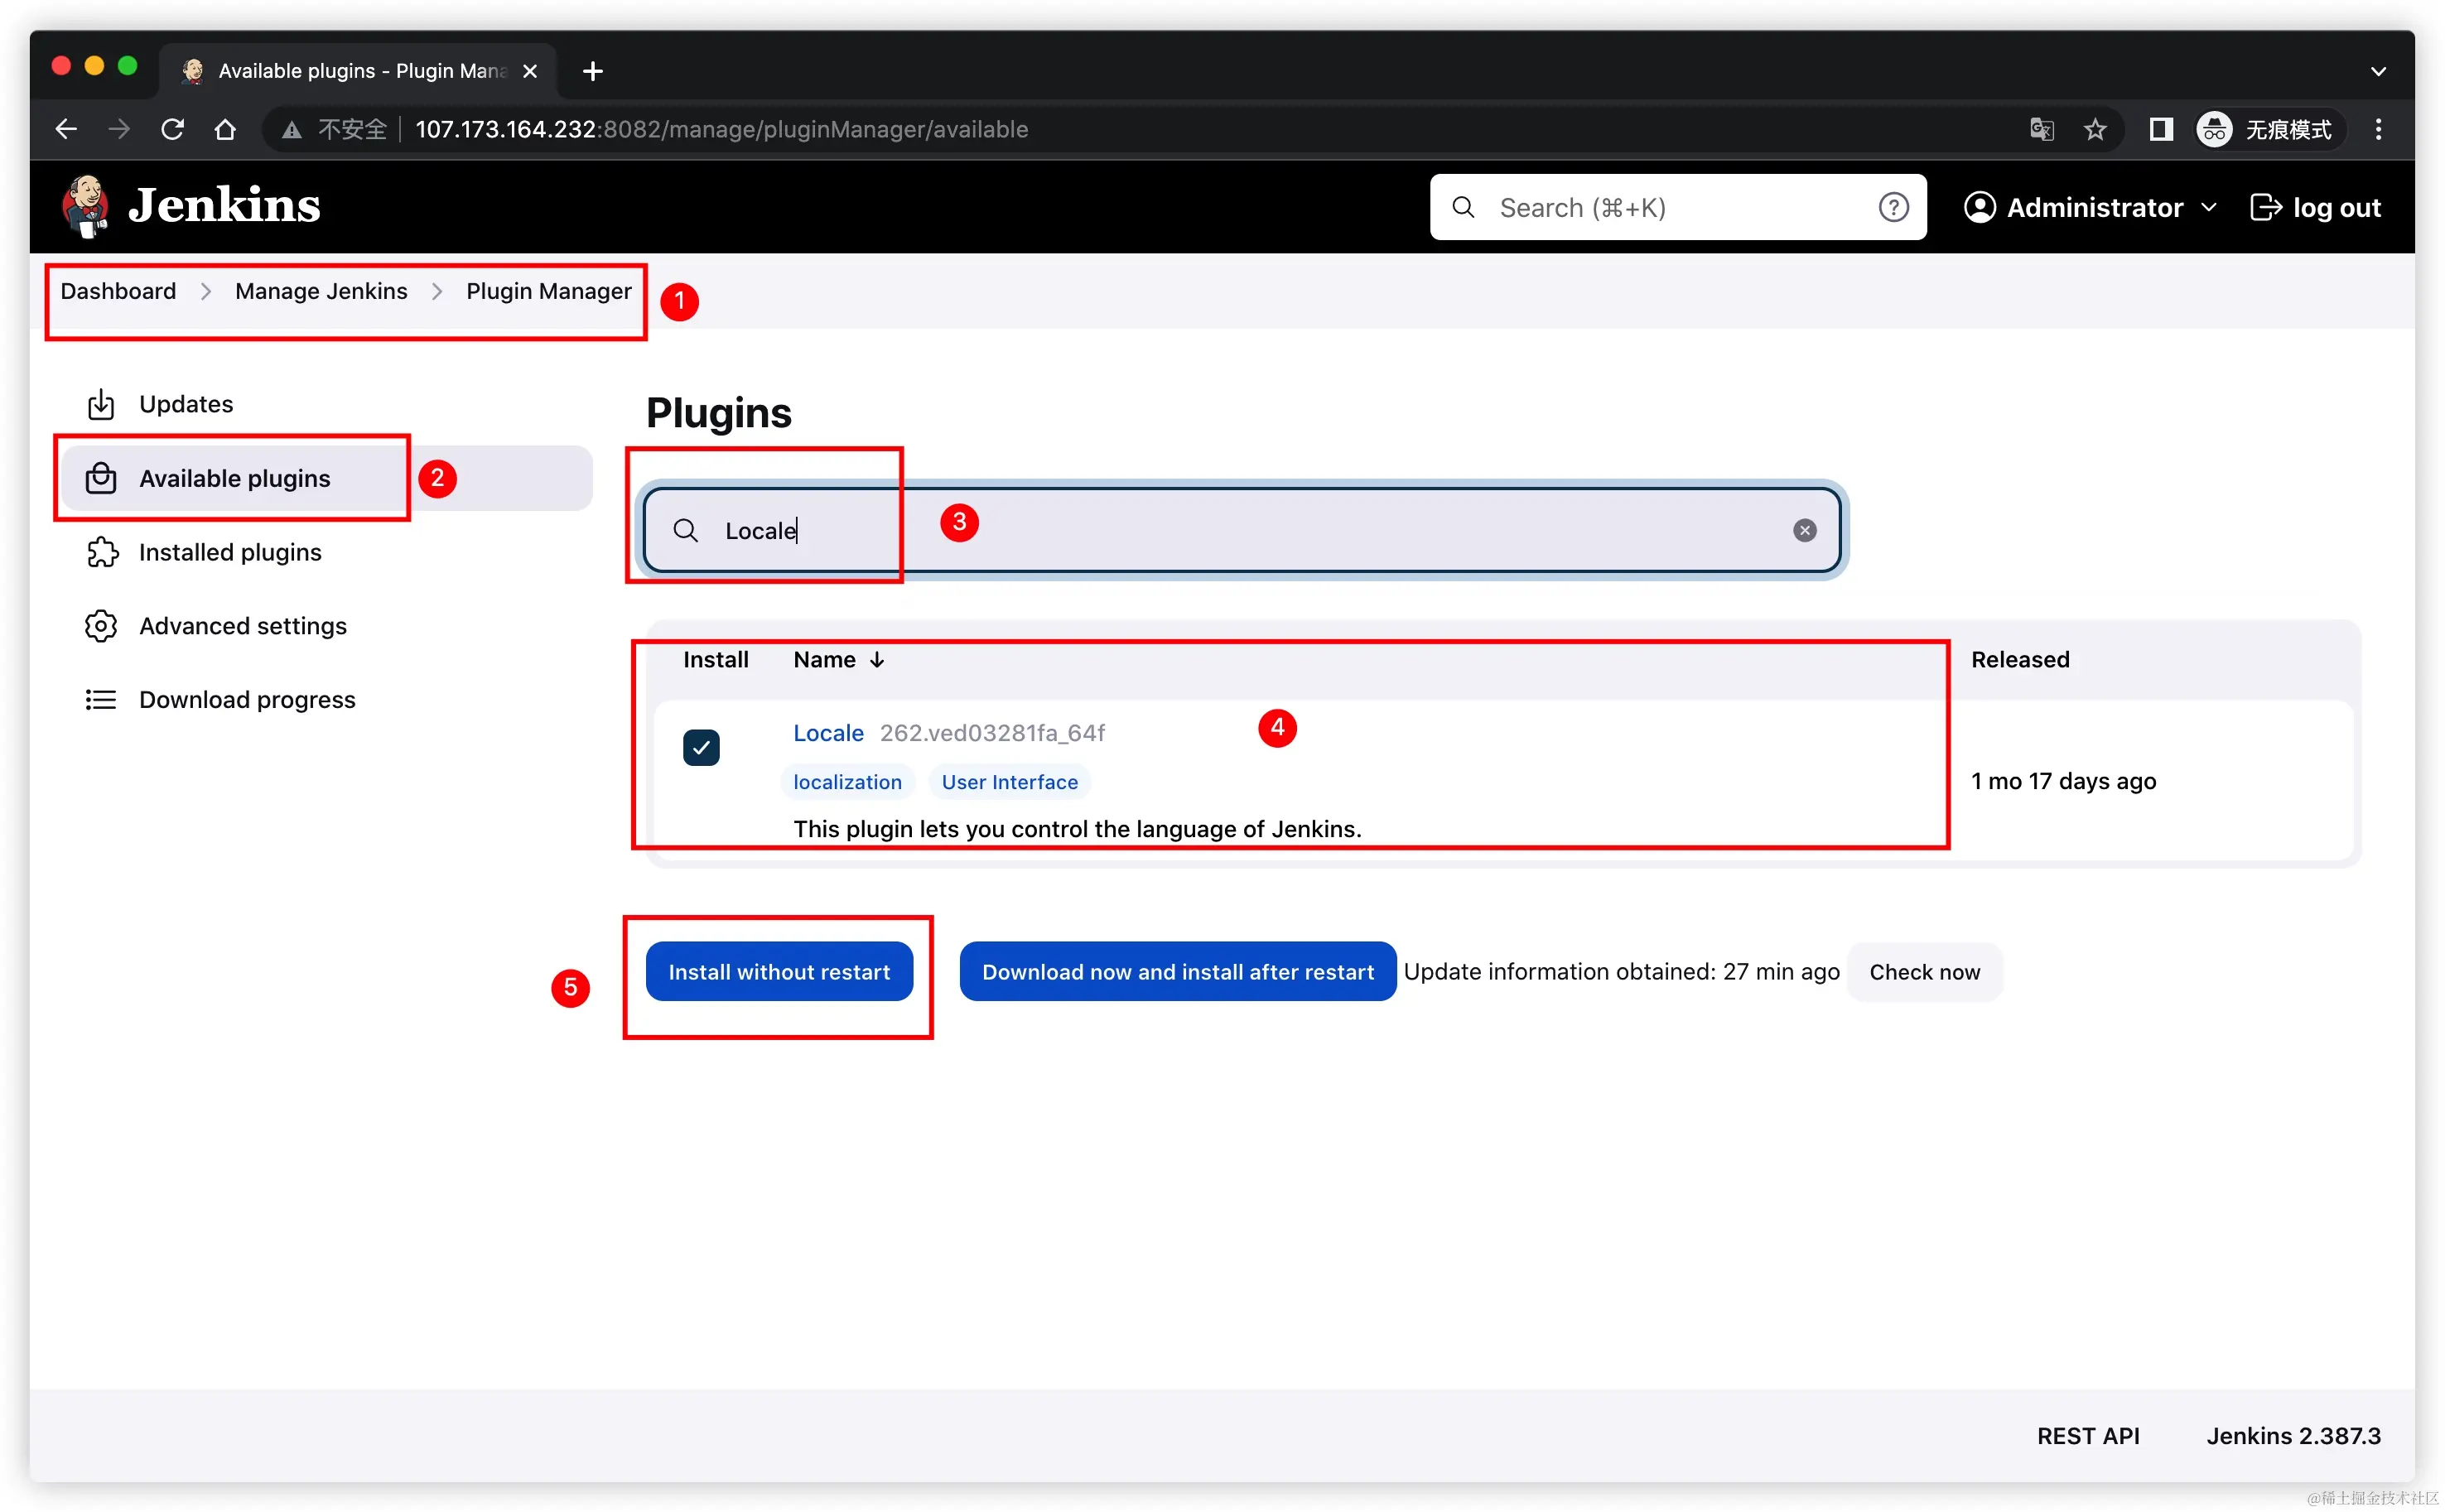Viewport: 2445px width, 1512px height.
Task: Click the header search magnifier icon
Action: point(1463,207)
